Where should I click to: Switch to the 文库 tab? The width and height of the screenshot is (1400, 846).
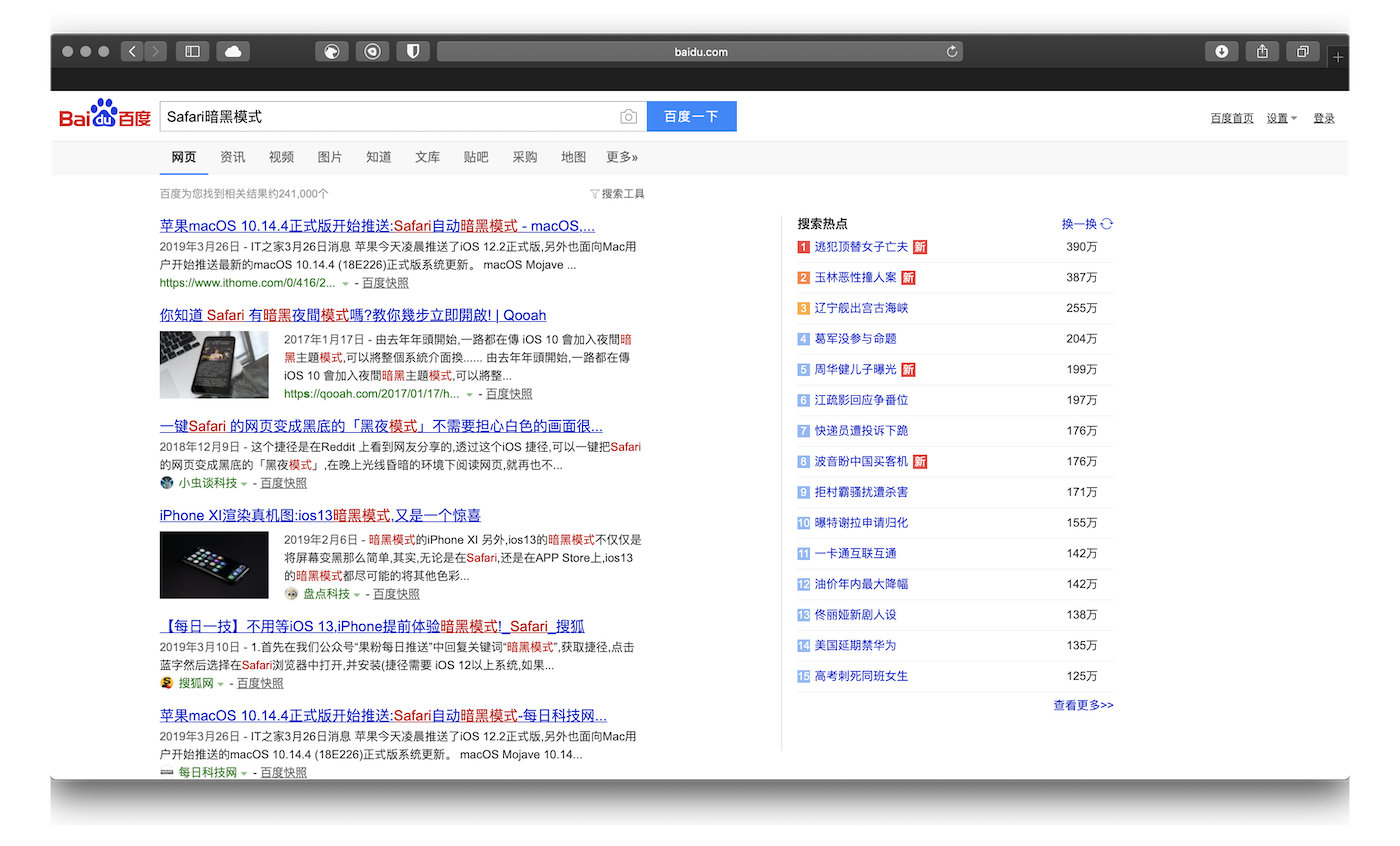[x=427, y=157]
